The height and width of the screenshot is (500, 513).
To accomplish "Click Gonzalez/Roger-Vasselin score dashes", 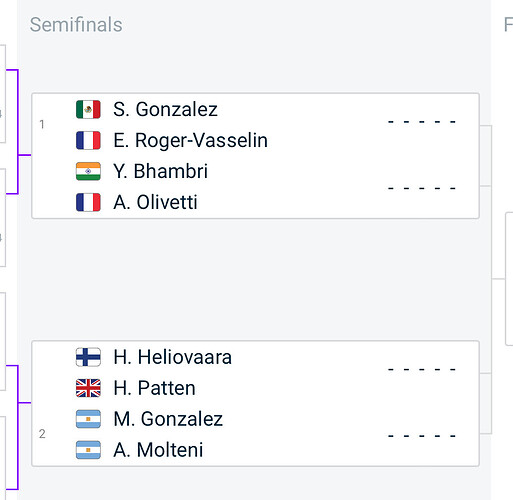I will tap(422, 122).
